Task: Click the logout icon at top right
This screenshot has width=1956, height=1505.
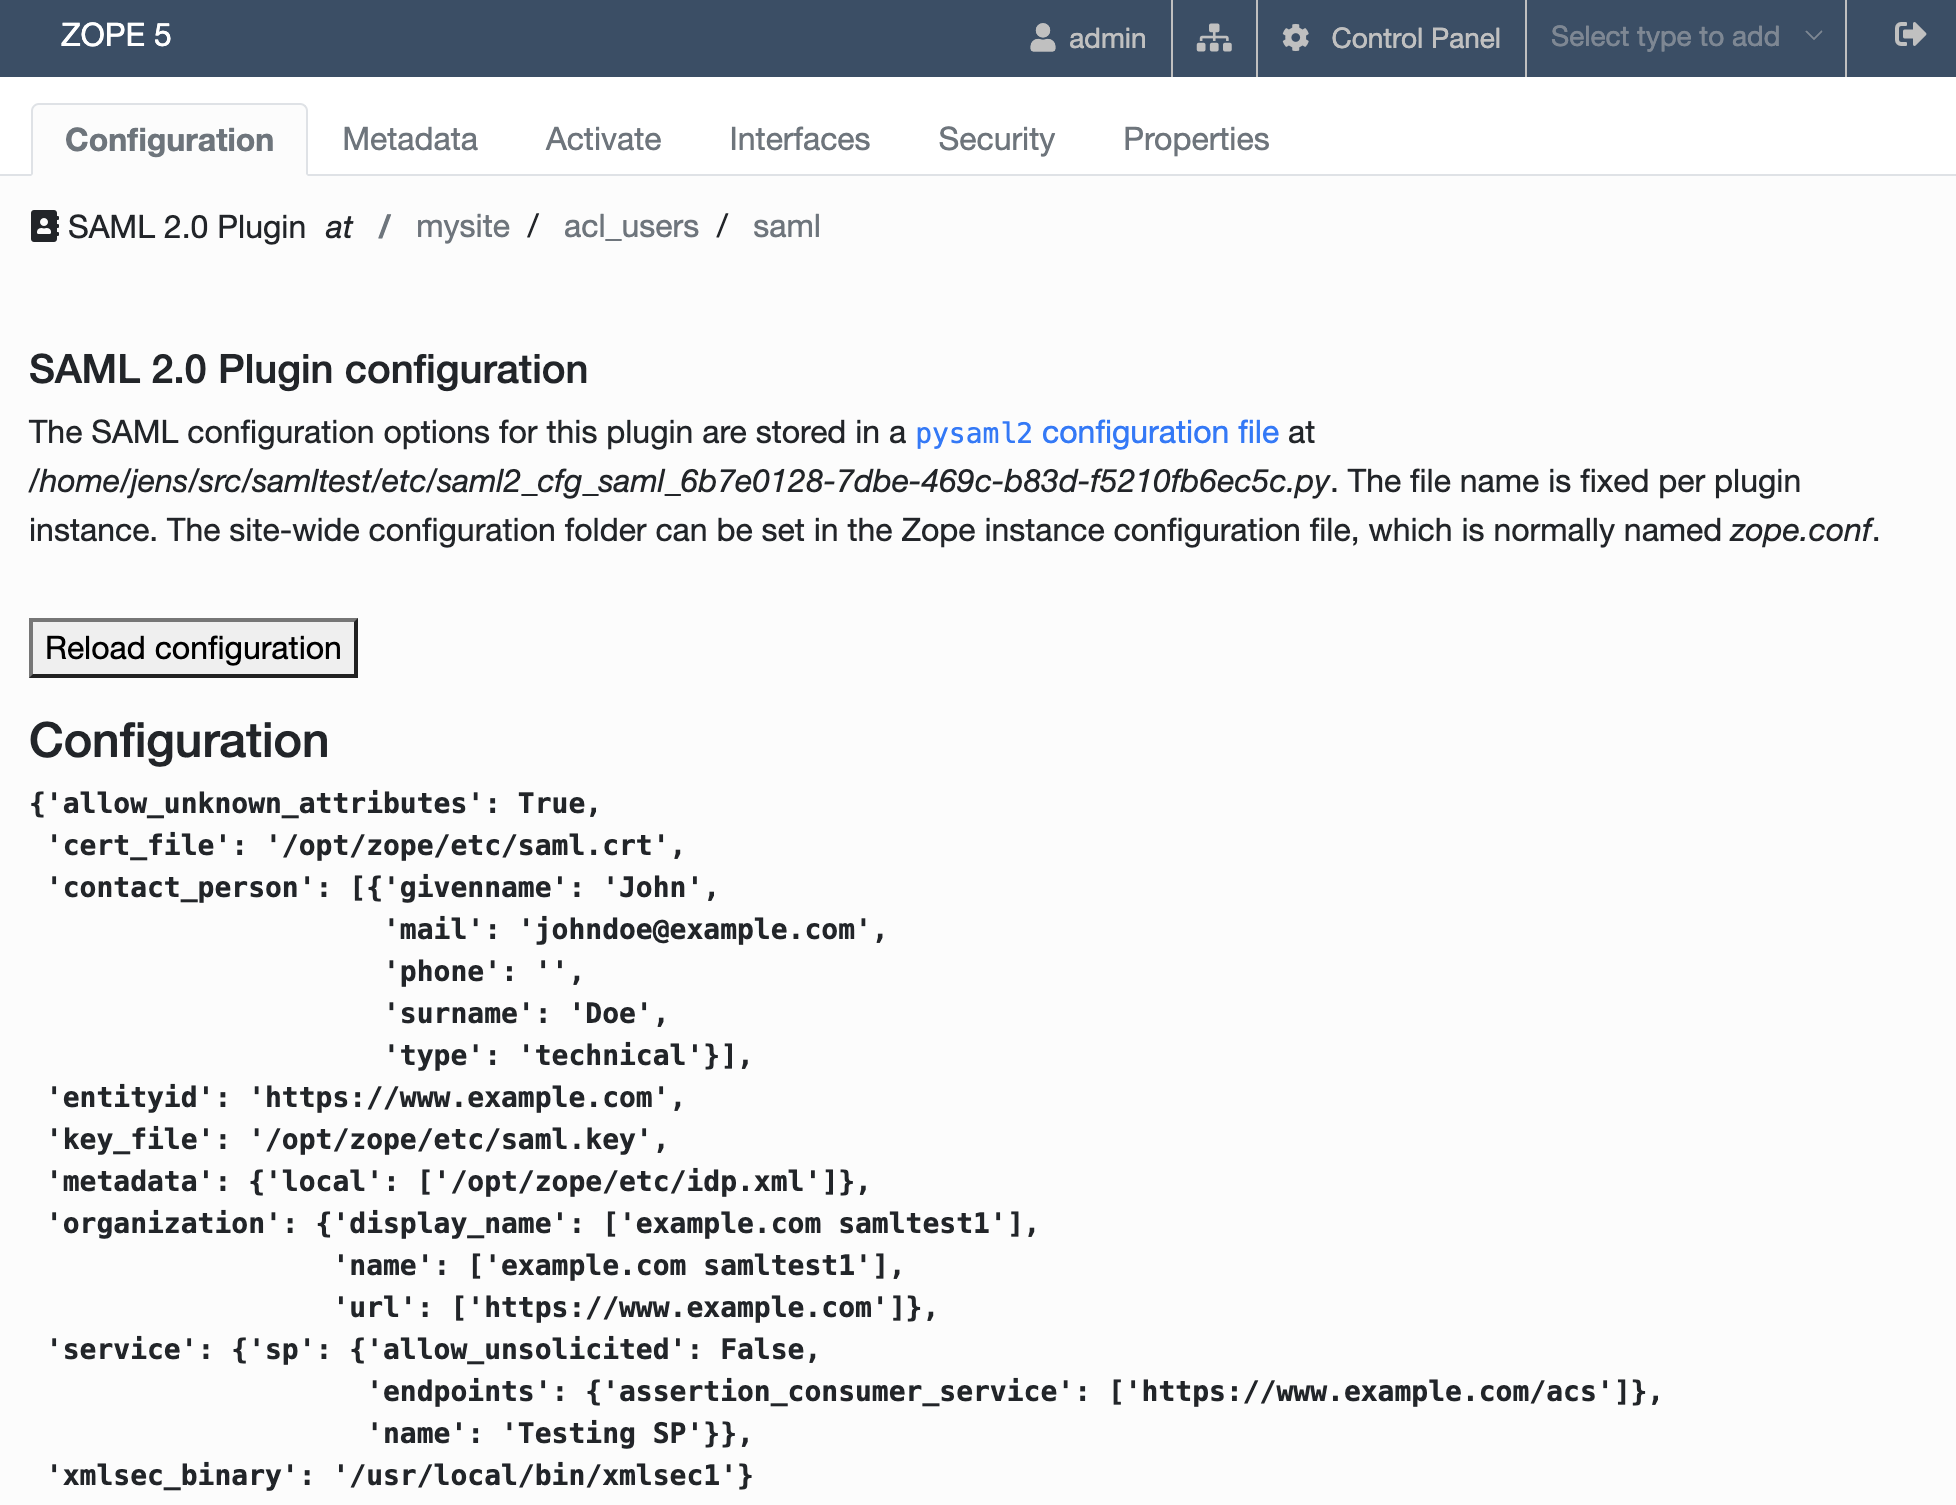Action: pyautogui.click(x=1909, y=36)
